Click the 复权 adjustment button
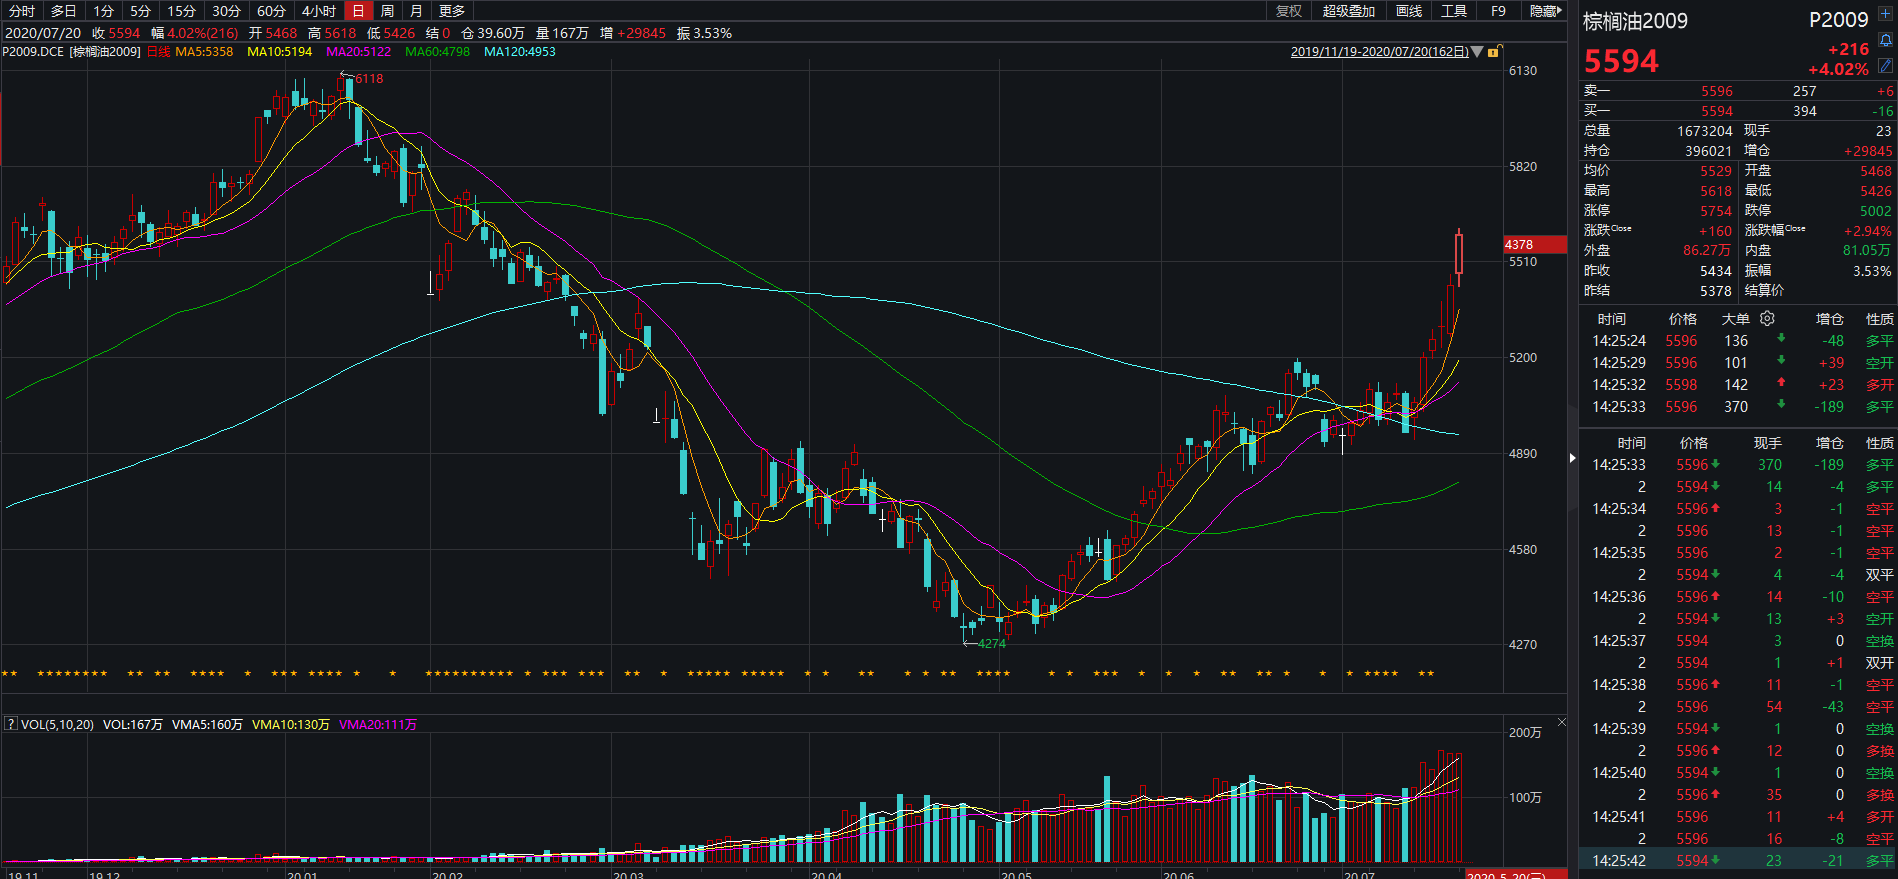 1289,11
